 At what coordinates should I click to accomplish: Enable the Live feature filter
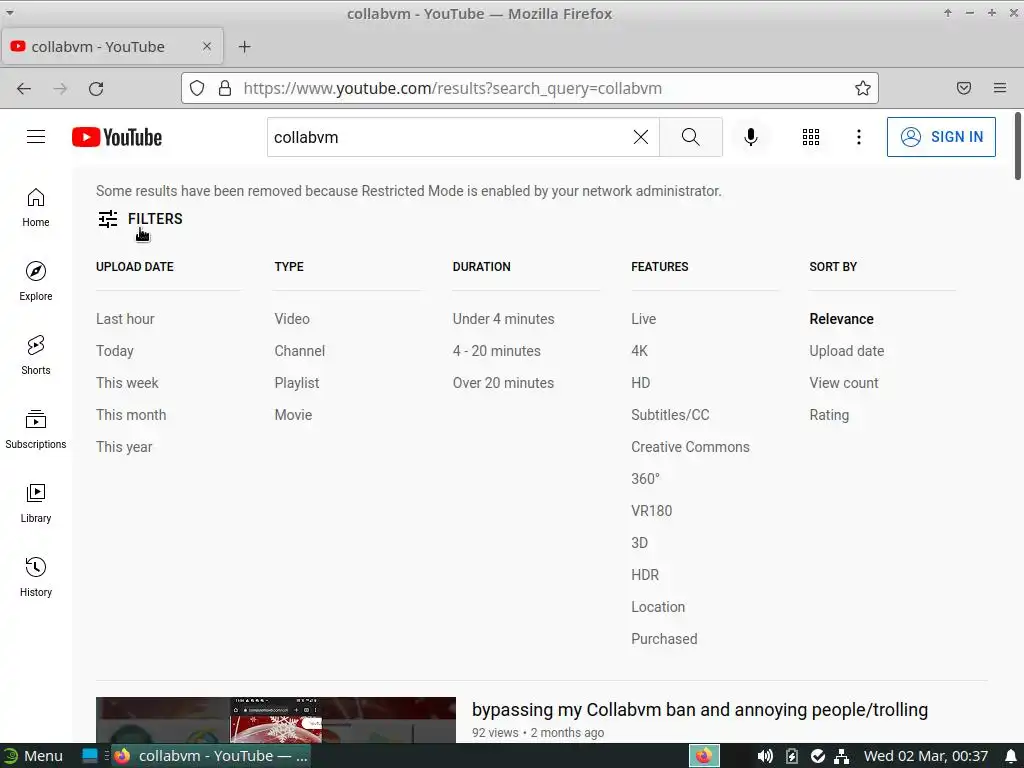pyautogui.click(x=643, y=319)
